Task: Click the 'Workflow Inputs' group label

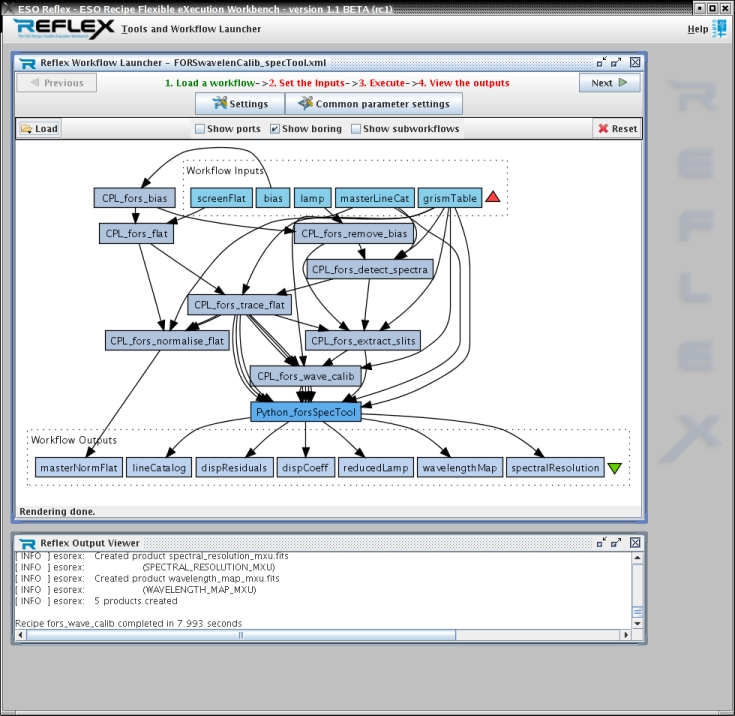Action: point(225,170)
